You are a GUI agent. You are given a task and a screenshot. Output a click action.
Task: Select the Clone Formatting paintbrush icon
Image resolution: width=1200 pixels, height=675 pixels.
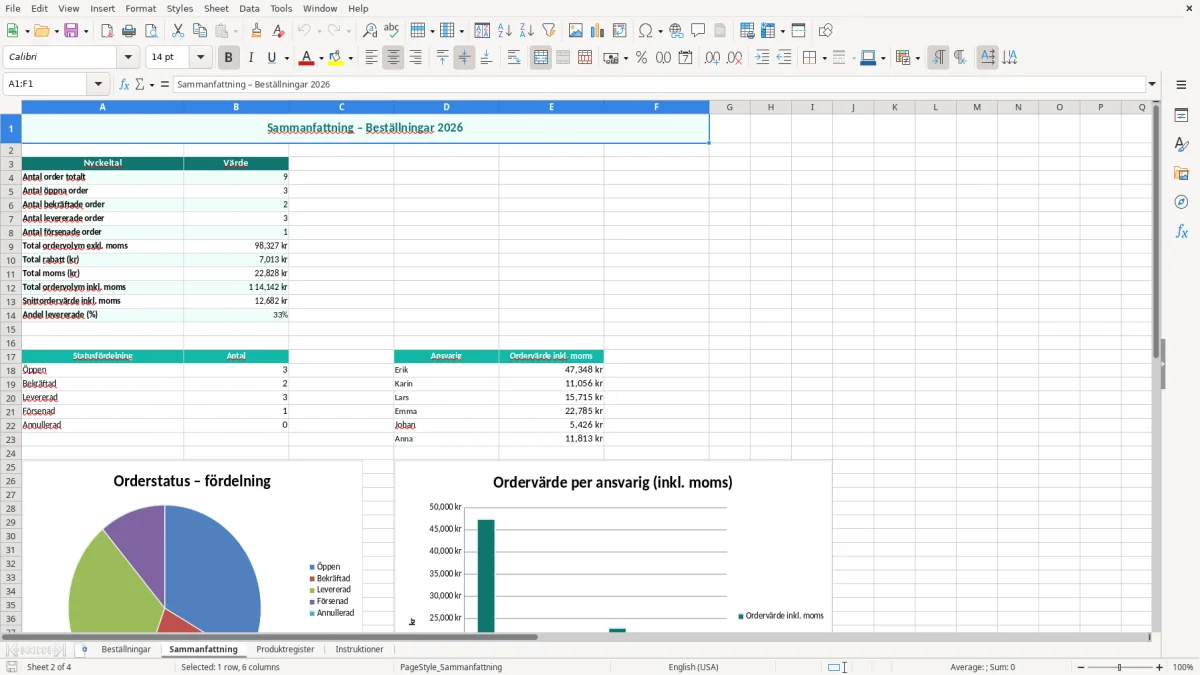pyautogui.click(x=256, y=31)
